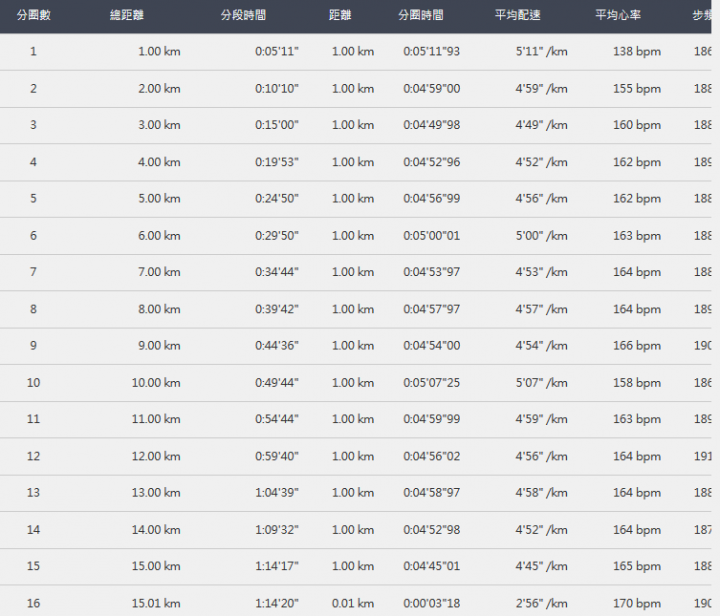Viewport: 720px width, 616px height.
Task: Click pace value 4'53" /km
Action: (541, 272)
